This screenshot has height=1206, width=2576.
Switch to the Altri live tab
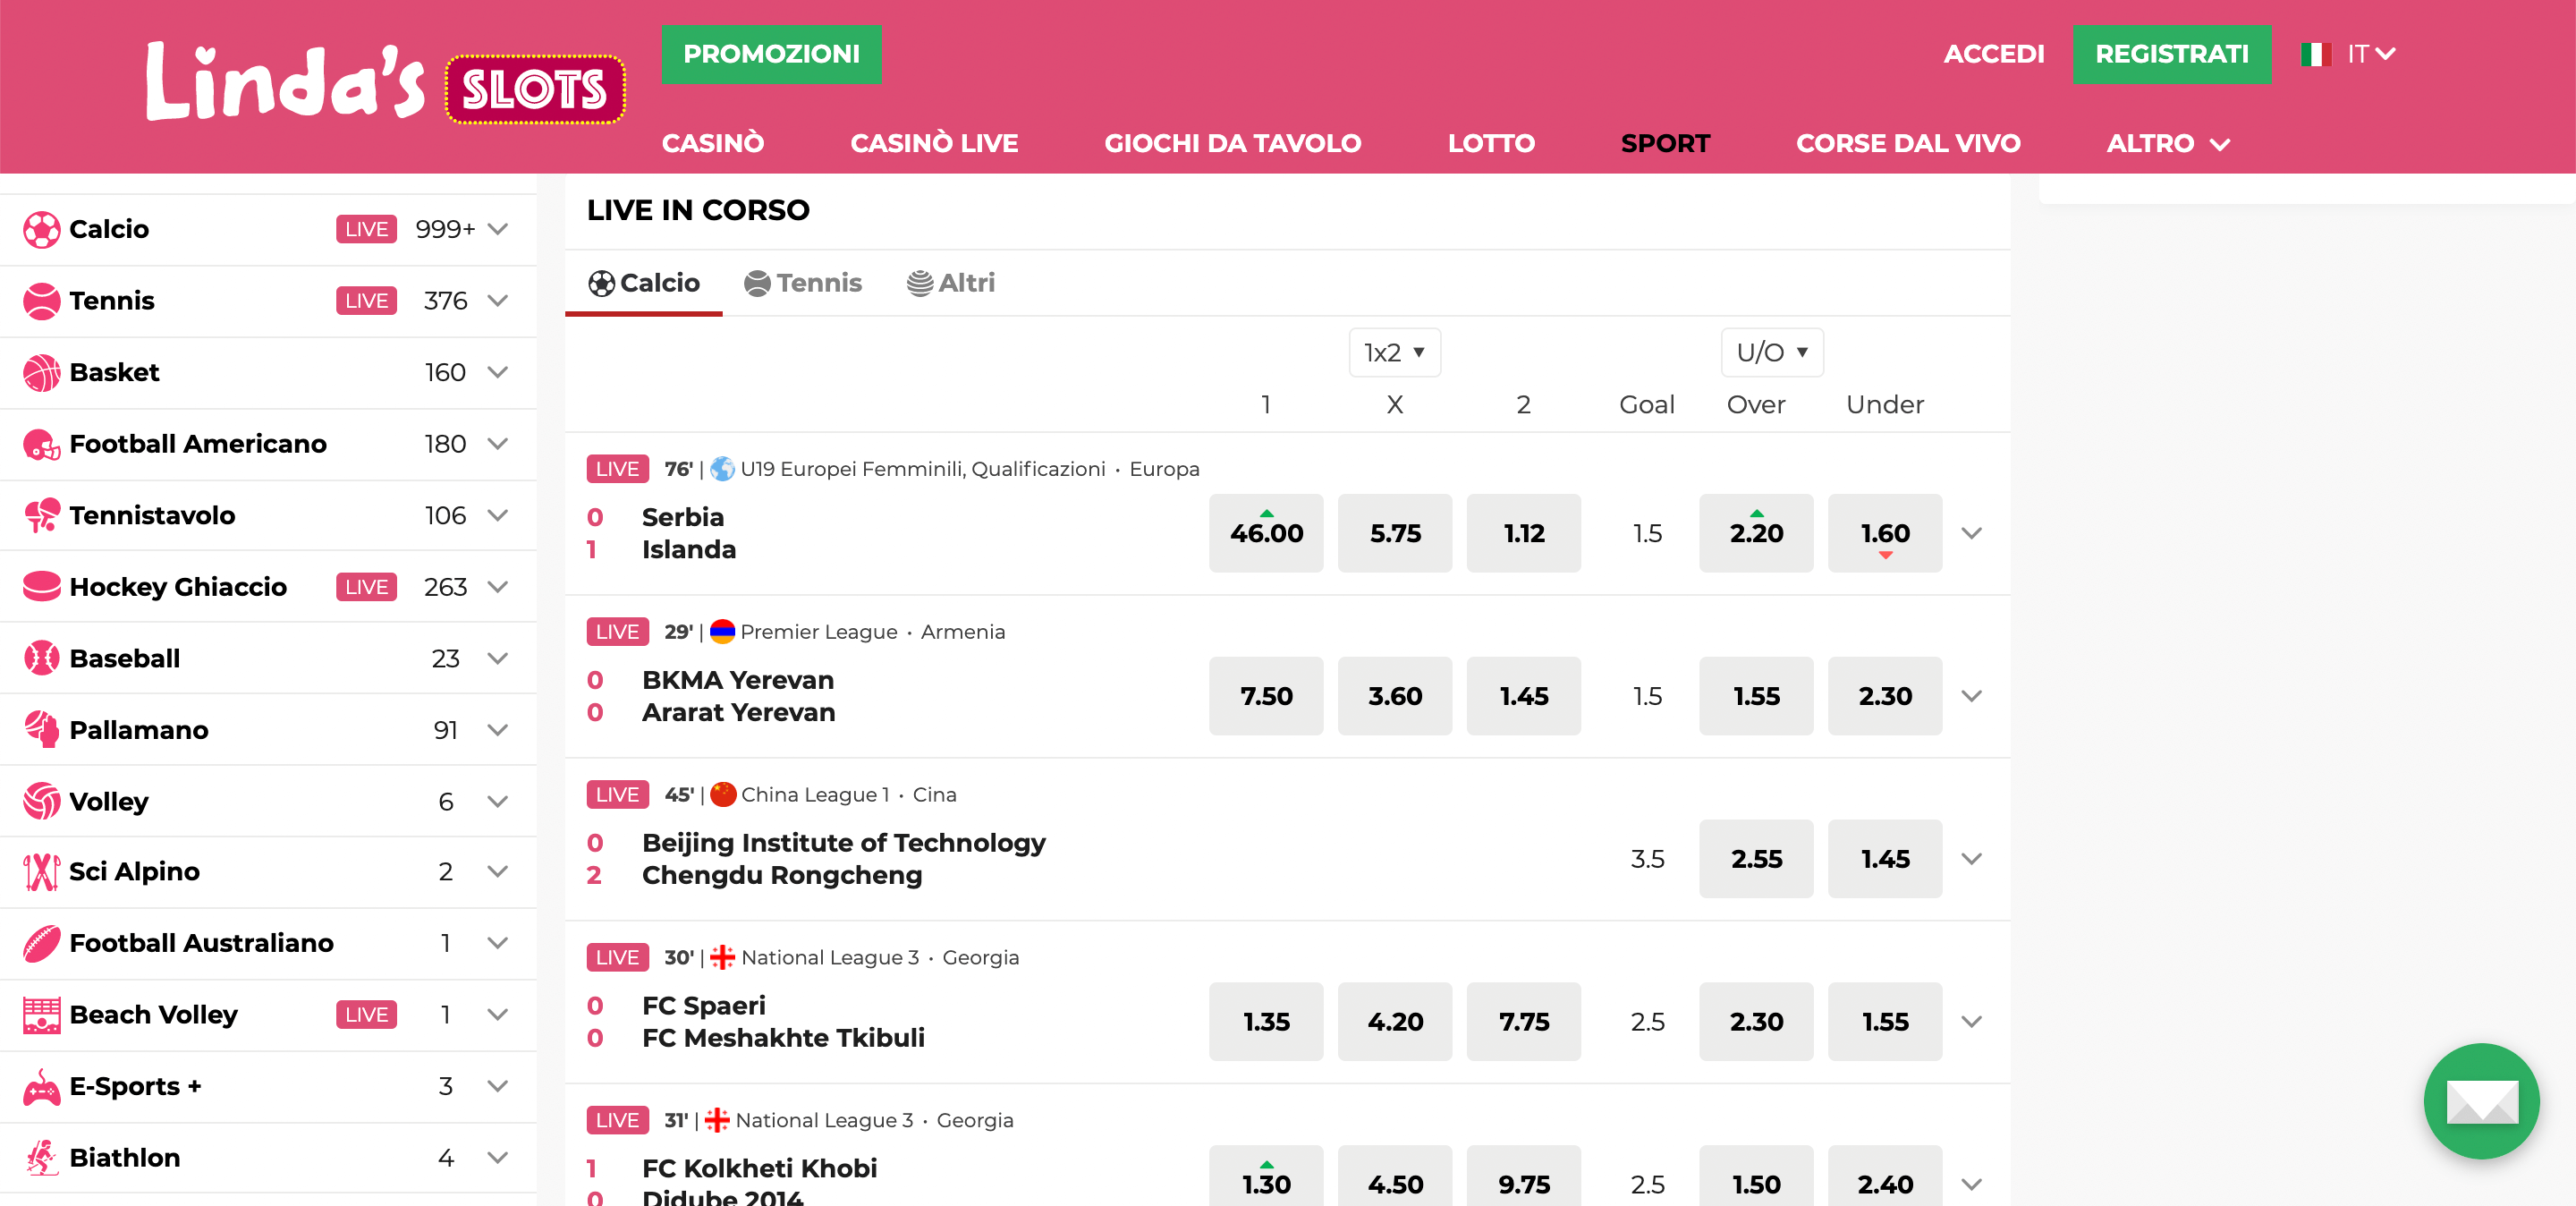point(950,284)
